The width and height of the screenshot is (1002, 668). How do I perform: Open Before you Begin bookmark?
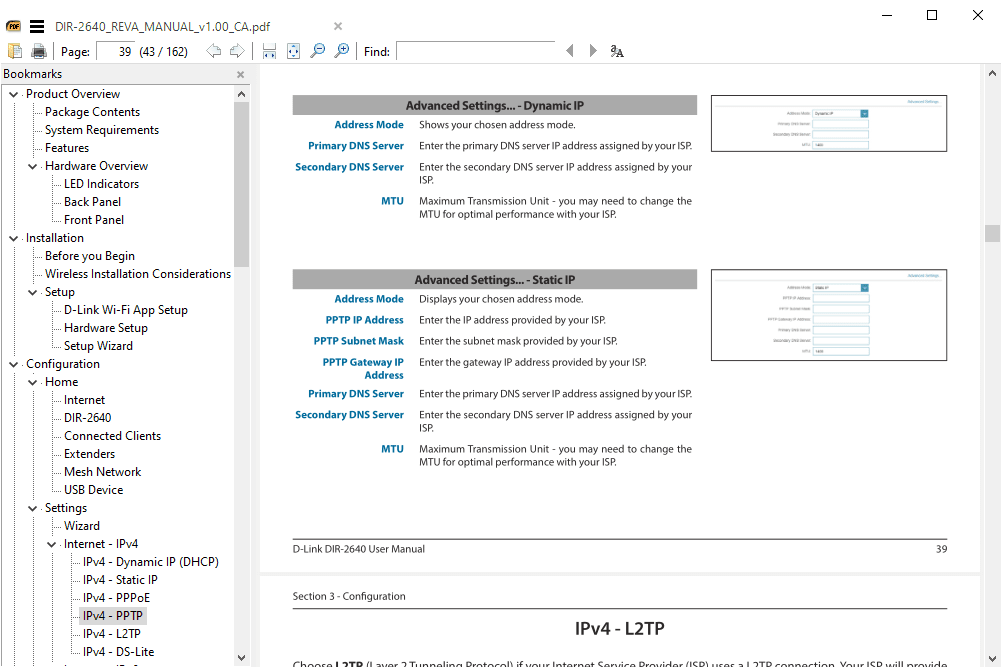point(89,256)
